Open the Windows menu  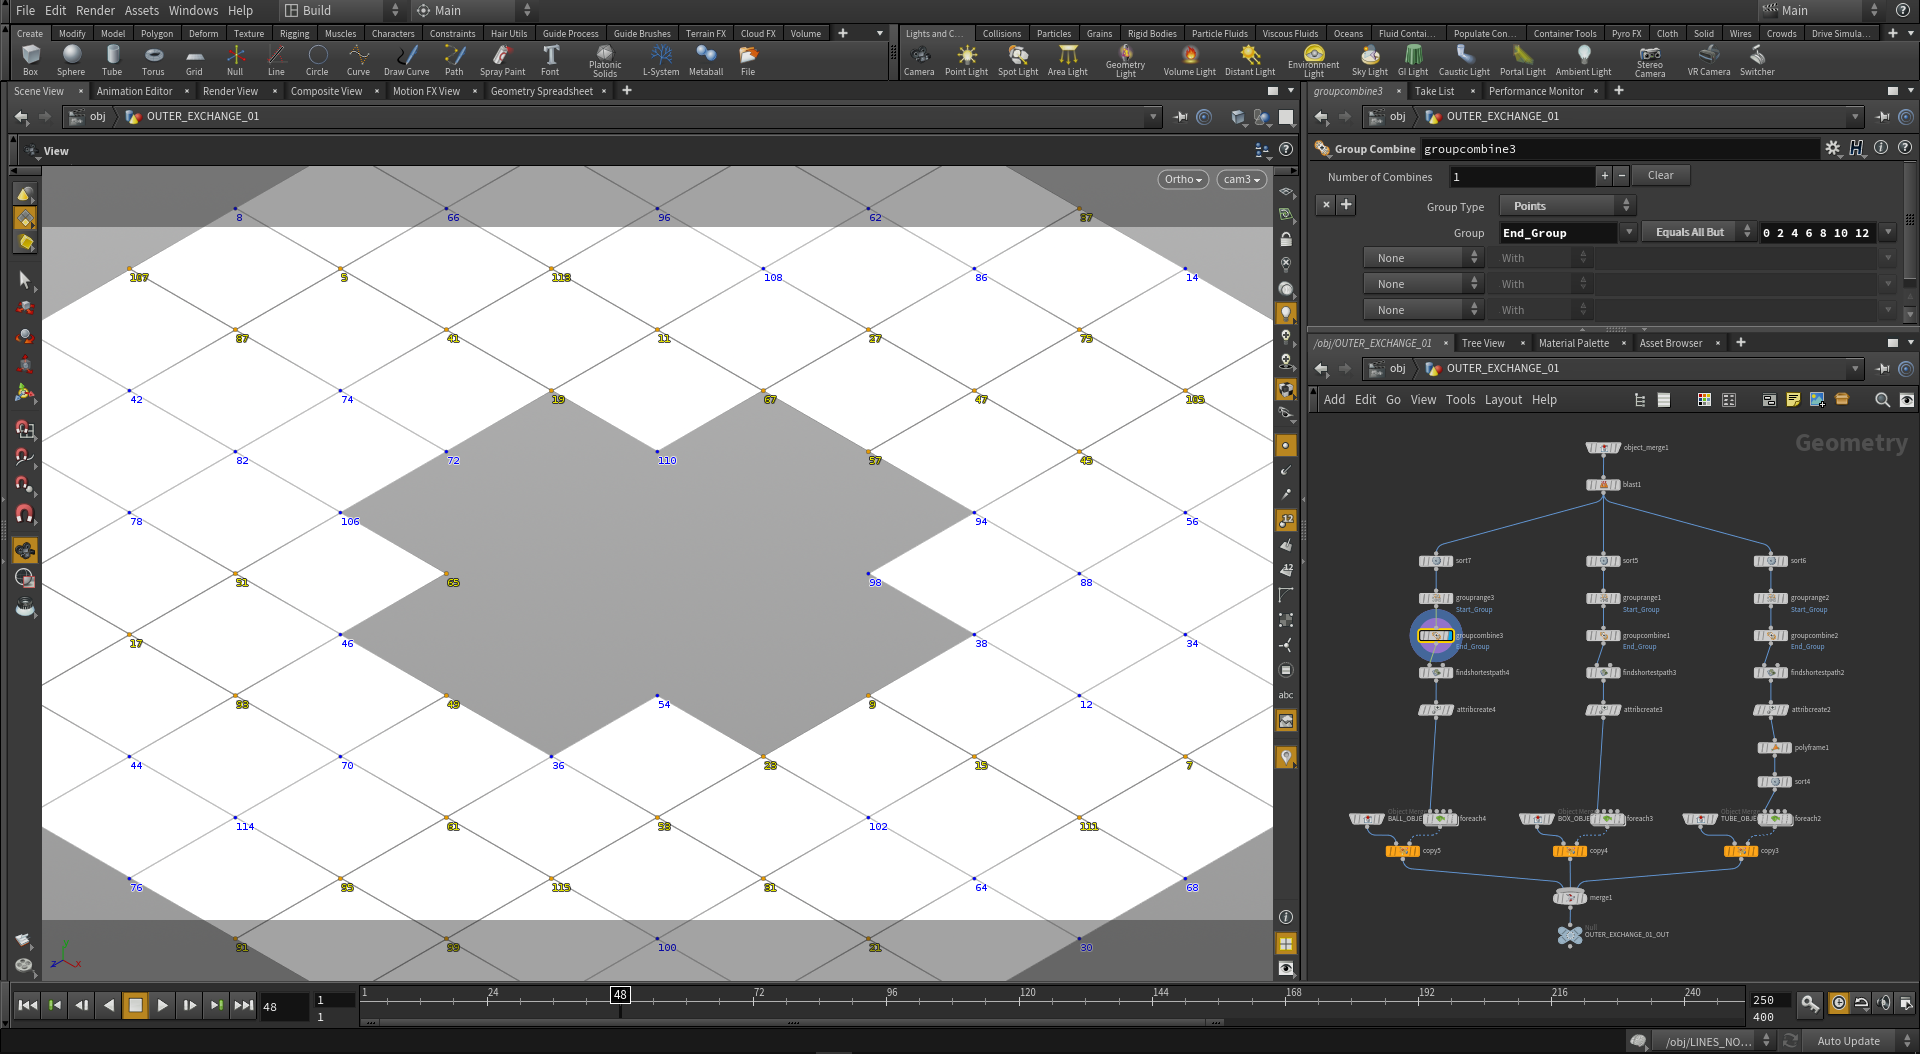tap(193, 10)
